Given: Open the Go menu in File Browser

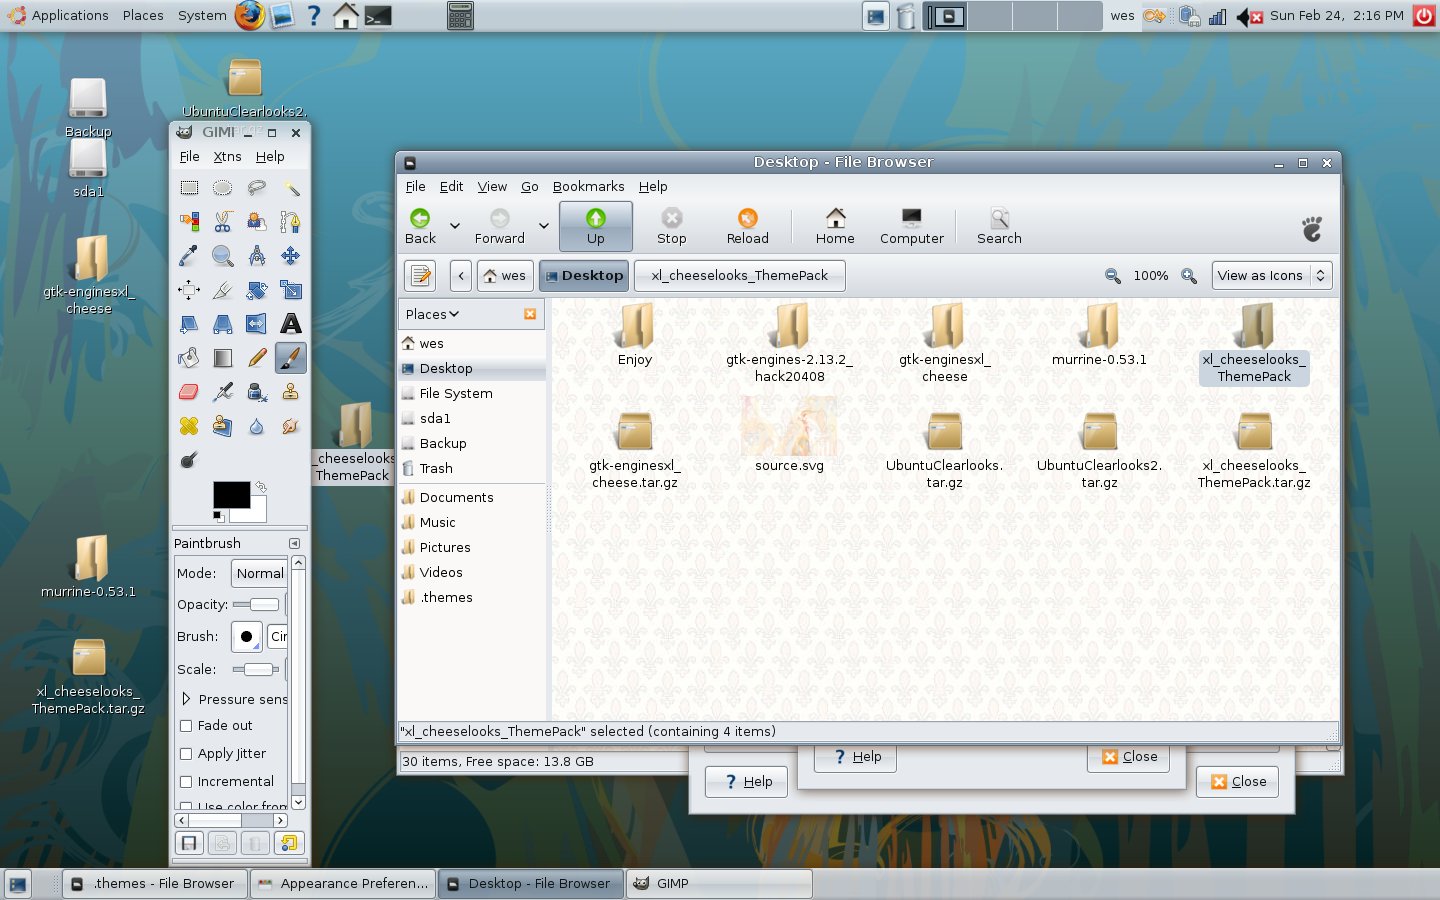Looking at the screenshot, I should pos(530,187).
